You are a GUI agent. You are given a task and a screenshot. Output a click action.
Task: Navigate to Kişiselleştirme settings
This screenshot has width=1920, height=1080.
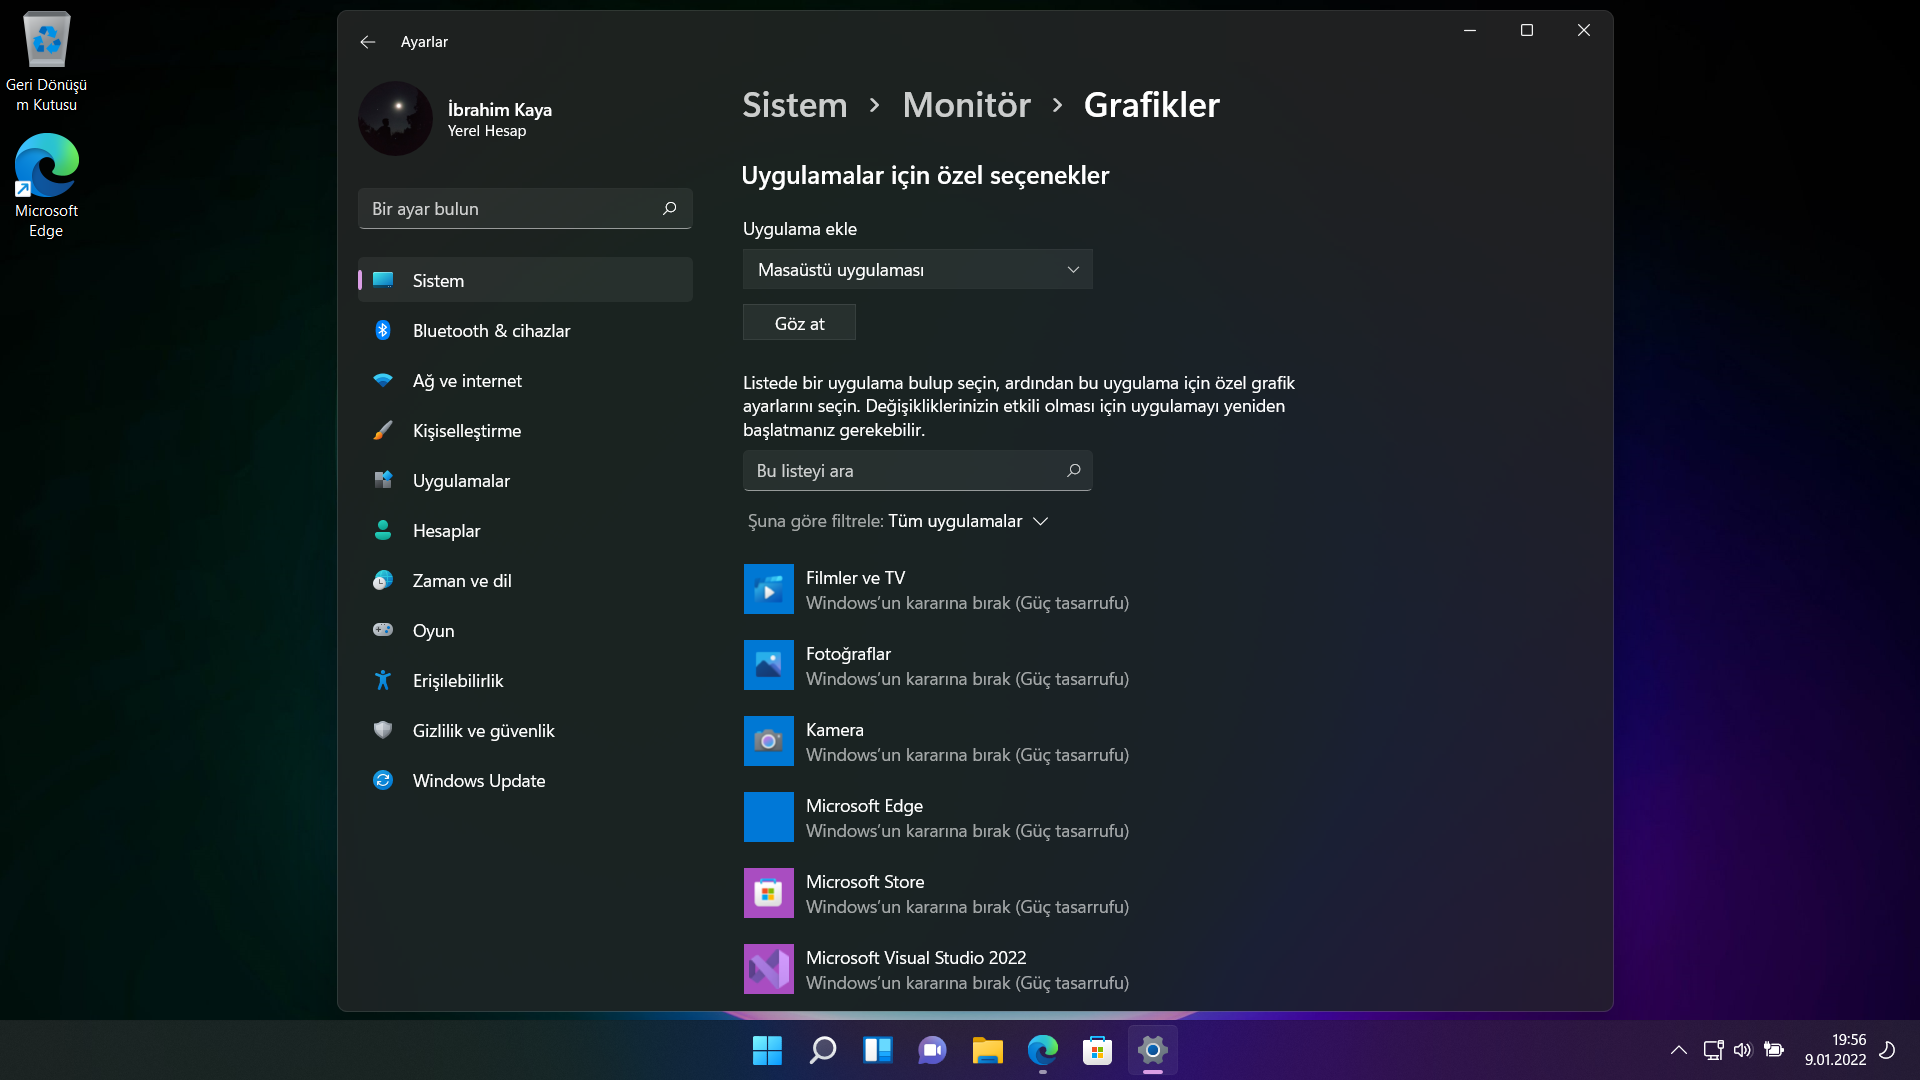466,431
